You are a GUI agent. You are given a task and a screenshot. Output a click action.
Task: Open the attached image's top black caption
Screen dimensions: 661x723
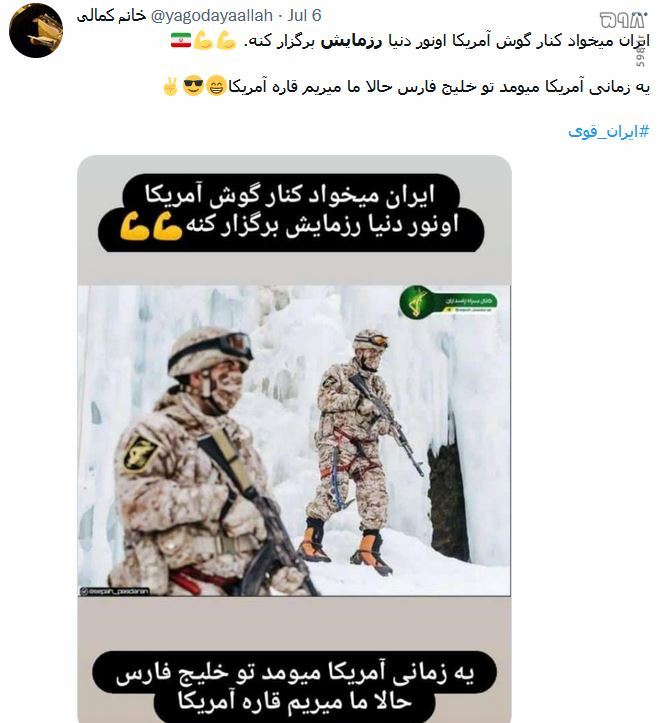tap(291, 213)
